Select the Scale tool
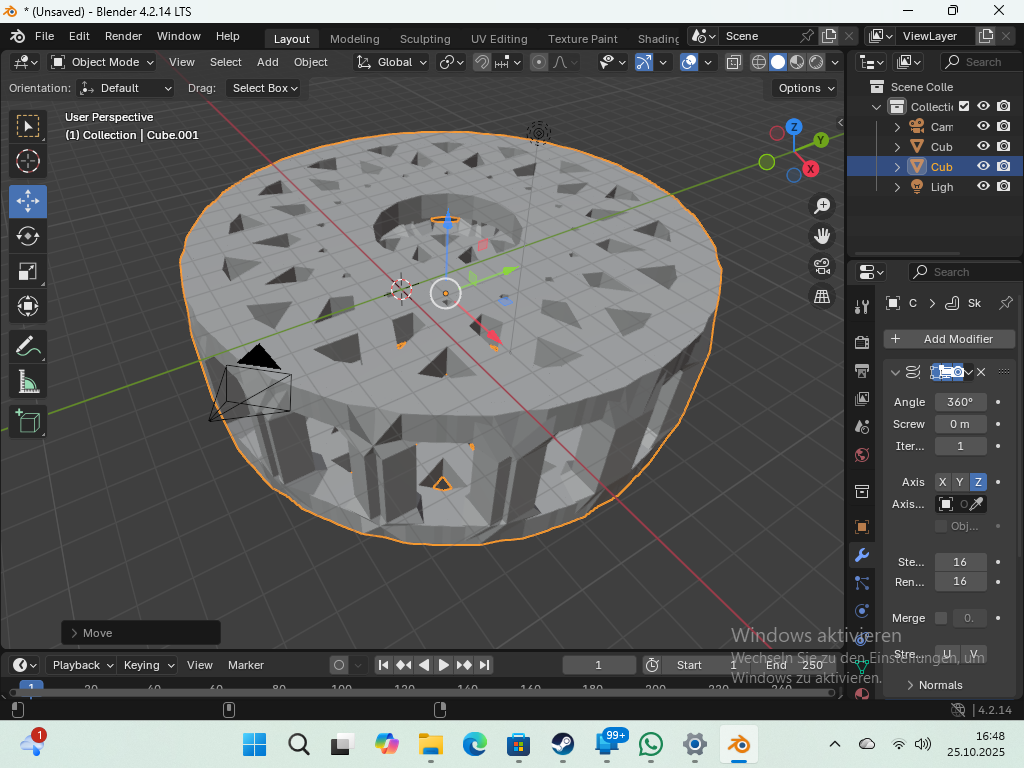The image size is (1024, 768). click(28, 271)
